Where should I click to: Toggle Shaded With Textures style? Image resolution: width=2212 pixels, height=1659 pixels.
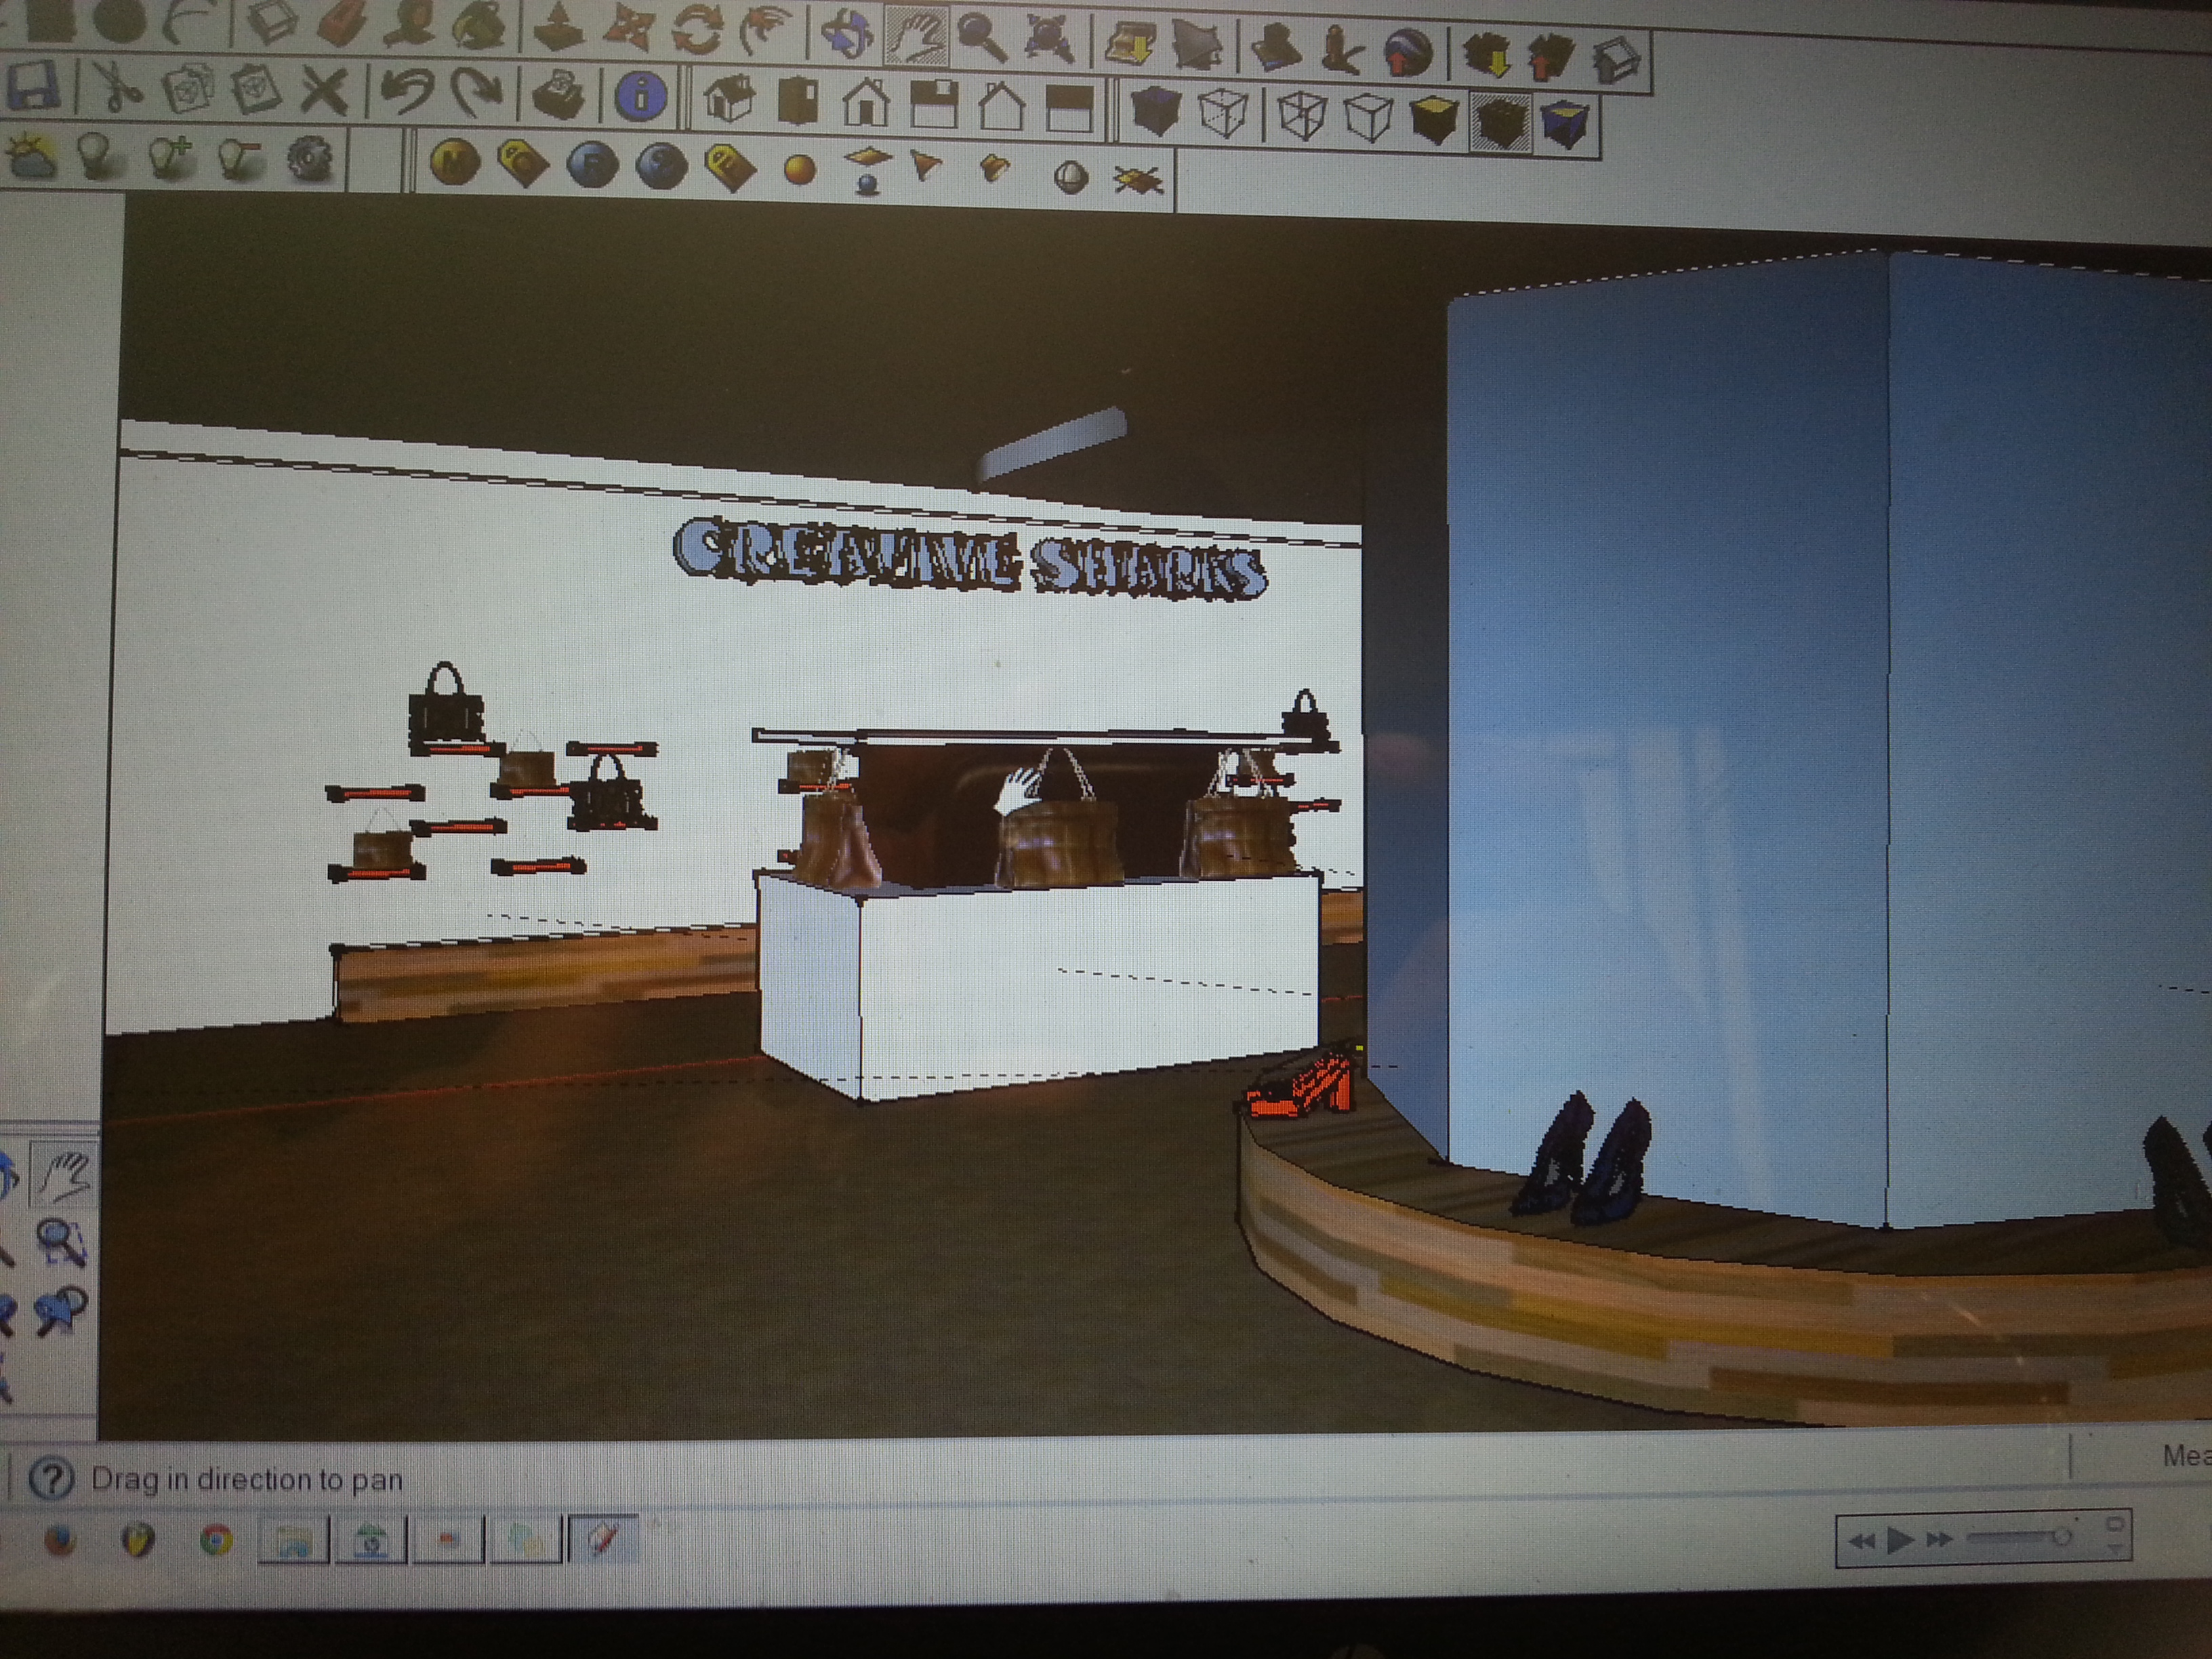pyautogui.click(x=1500, y=123)
